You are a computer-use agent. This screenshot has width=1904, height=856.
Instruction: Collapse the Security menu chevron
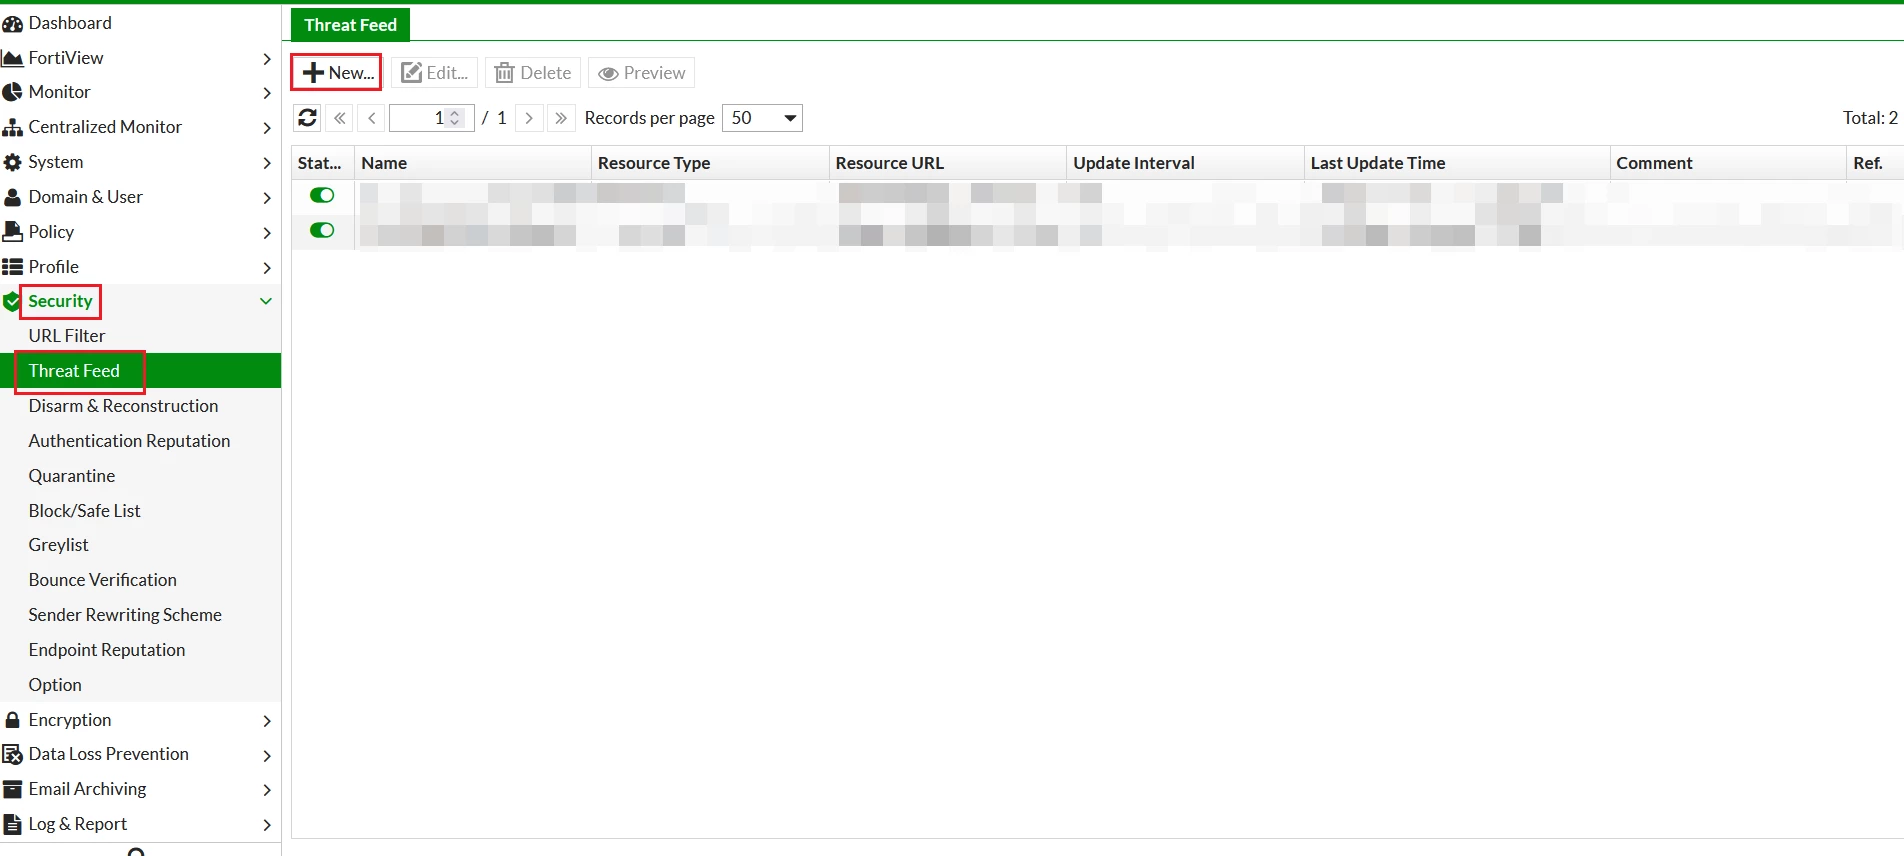[266, 301]
